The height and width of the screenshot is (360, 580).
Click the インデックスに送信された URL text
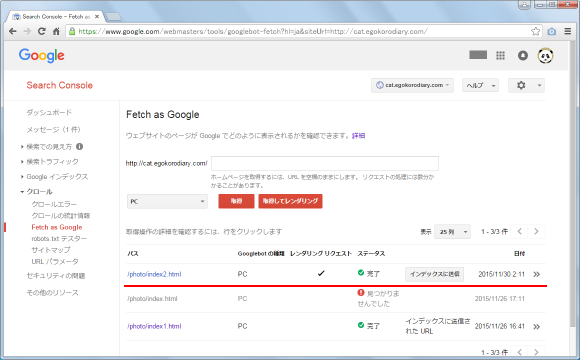pyautogui.click(x=438, y=326)
